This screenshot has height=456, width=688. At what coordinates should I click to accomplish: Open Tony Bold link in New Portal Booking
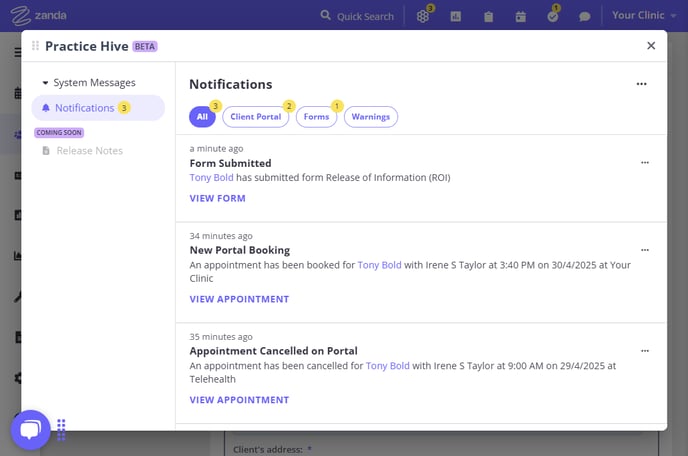pyautogui.click(x=380, y=265)
